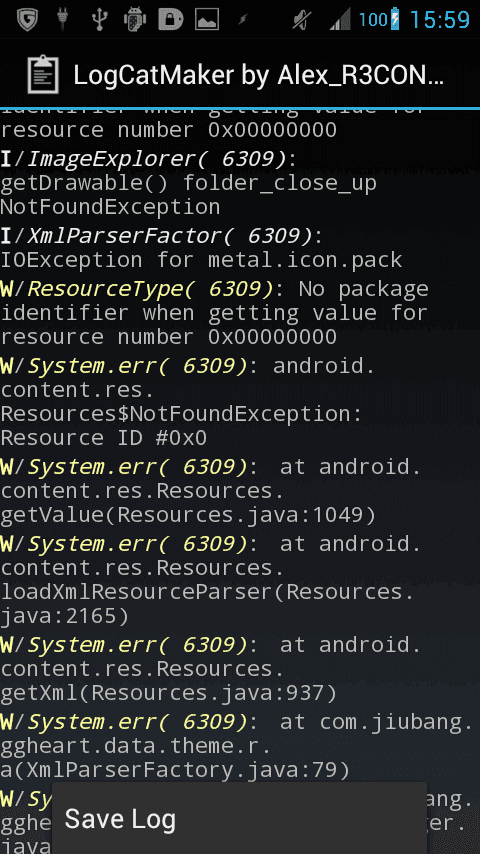
Task: Tap the ResourceType No package identifier warning
Action: pyautogui.click(x=214, y=313)
